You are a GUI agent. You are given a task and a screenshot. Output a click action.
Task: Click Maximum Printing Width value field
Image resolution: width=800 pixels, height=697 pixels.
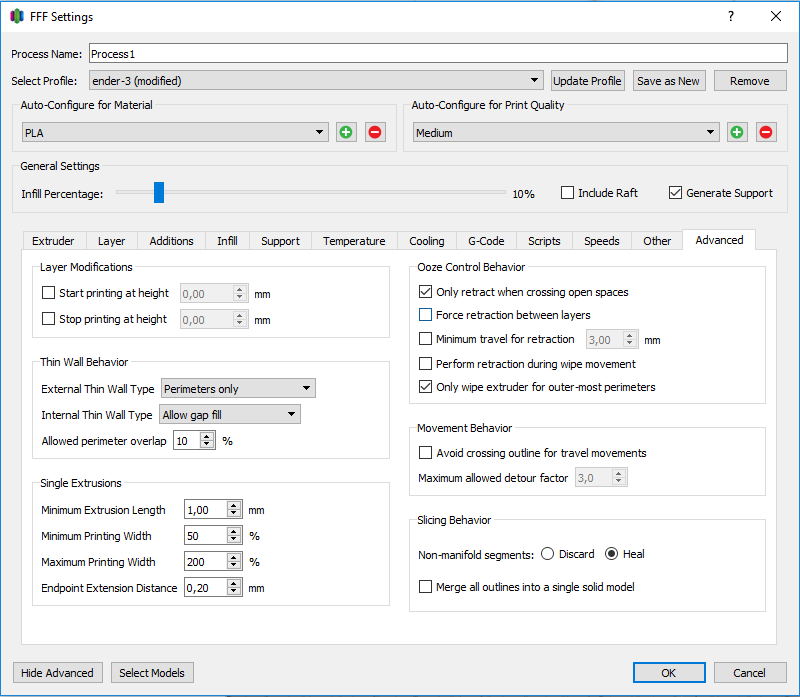[x=205, y=562]
